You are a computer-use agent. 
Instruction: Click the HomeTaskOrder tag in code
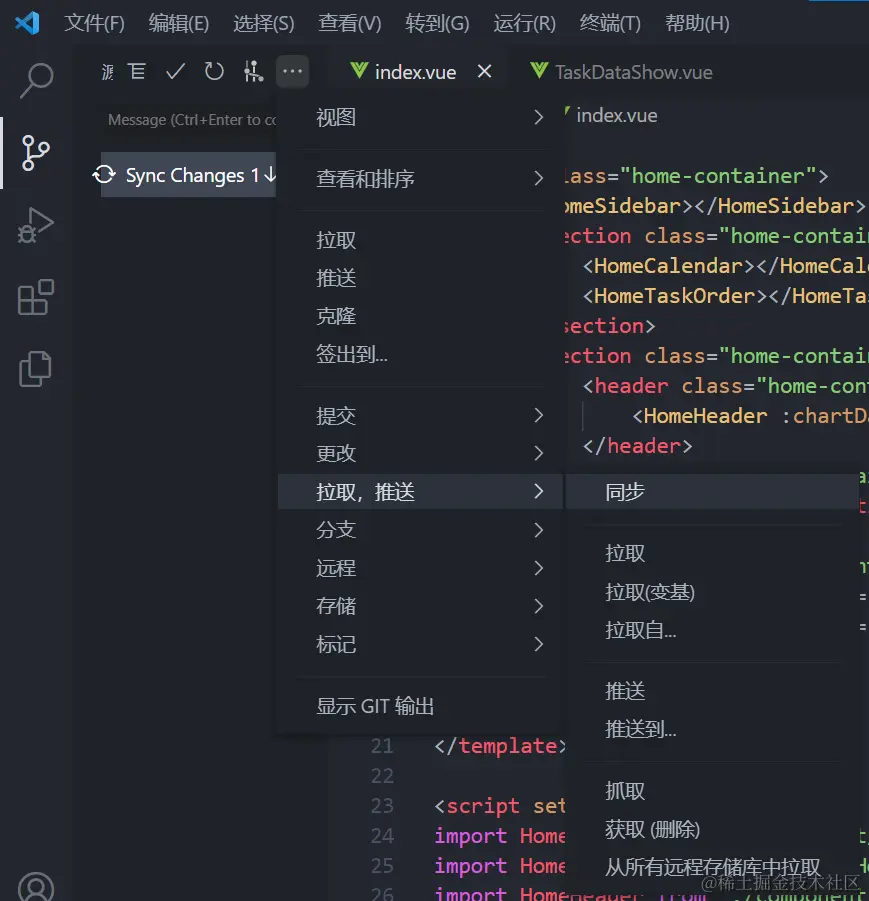tap(674, 296)
